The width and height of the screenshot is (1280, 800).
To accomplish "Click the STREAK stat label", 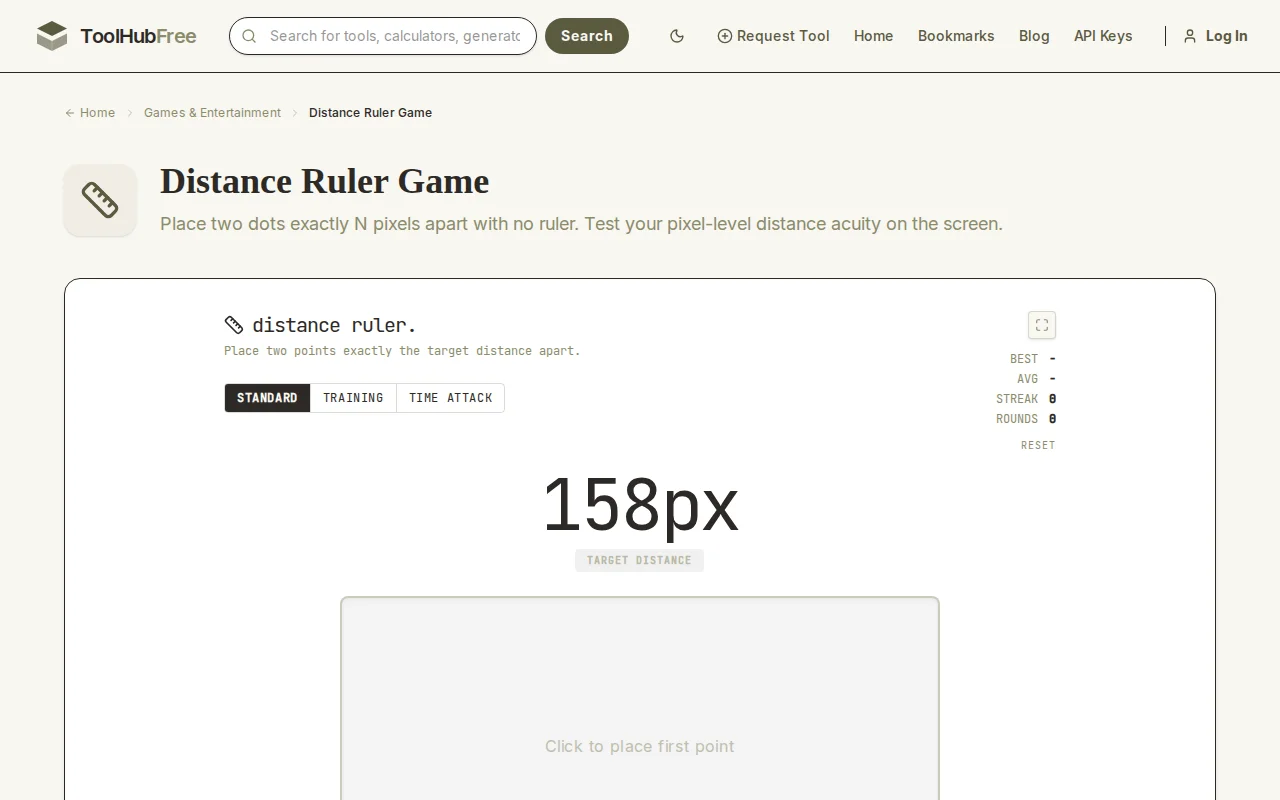I will pyautogui.click(x=1017, y=399).
